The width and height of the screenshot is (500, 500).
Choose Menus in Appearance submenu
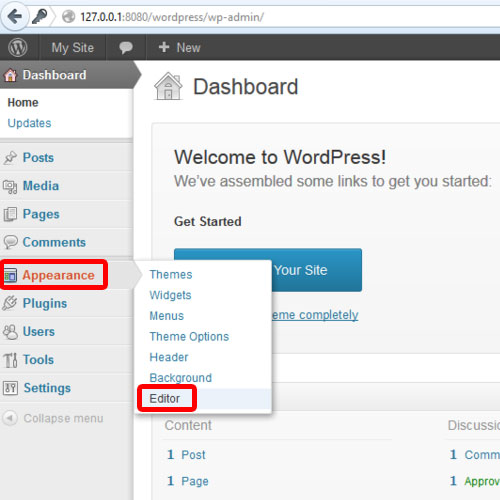(166, 316)
